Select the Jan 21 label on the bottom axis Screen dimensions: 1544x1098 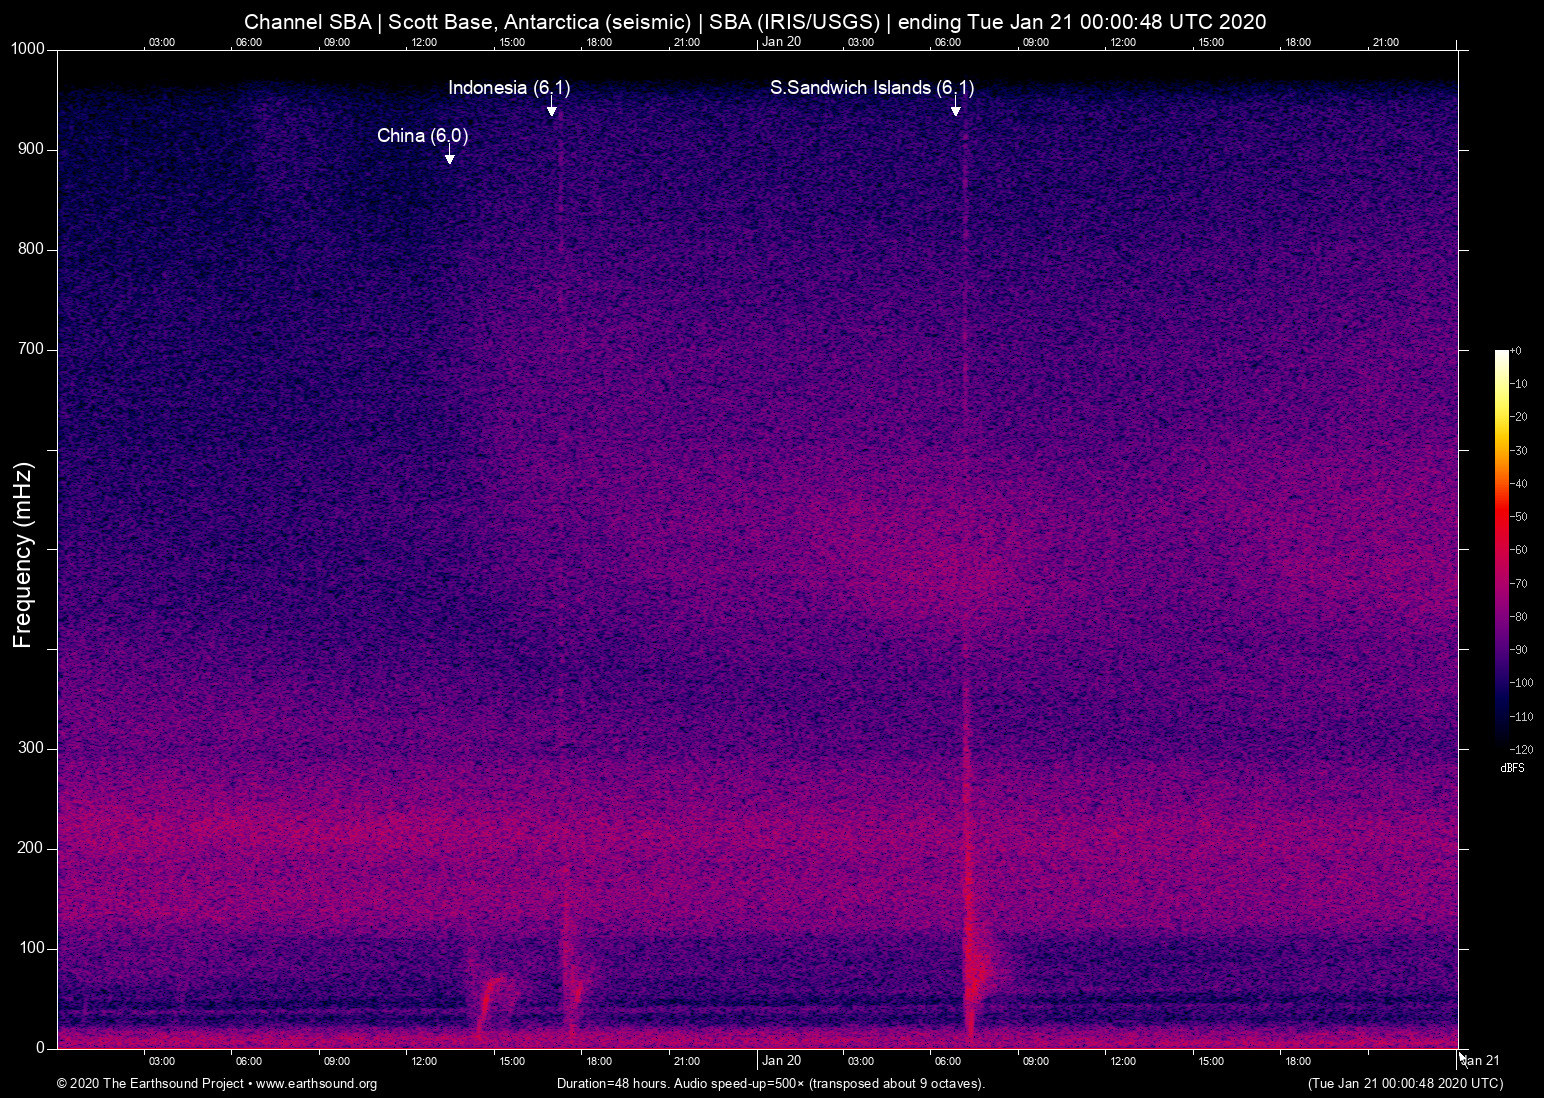pyautogui.click(x=1478, y=1061)
